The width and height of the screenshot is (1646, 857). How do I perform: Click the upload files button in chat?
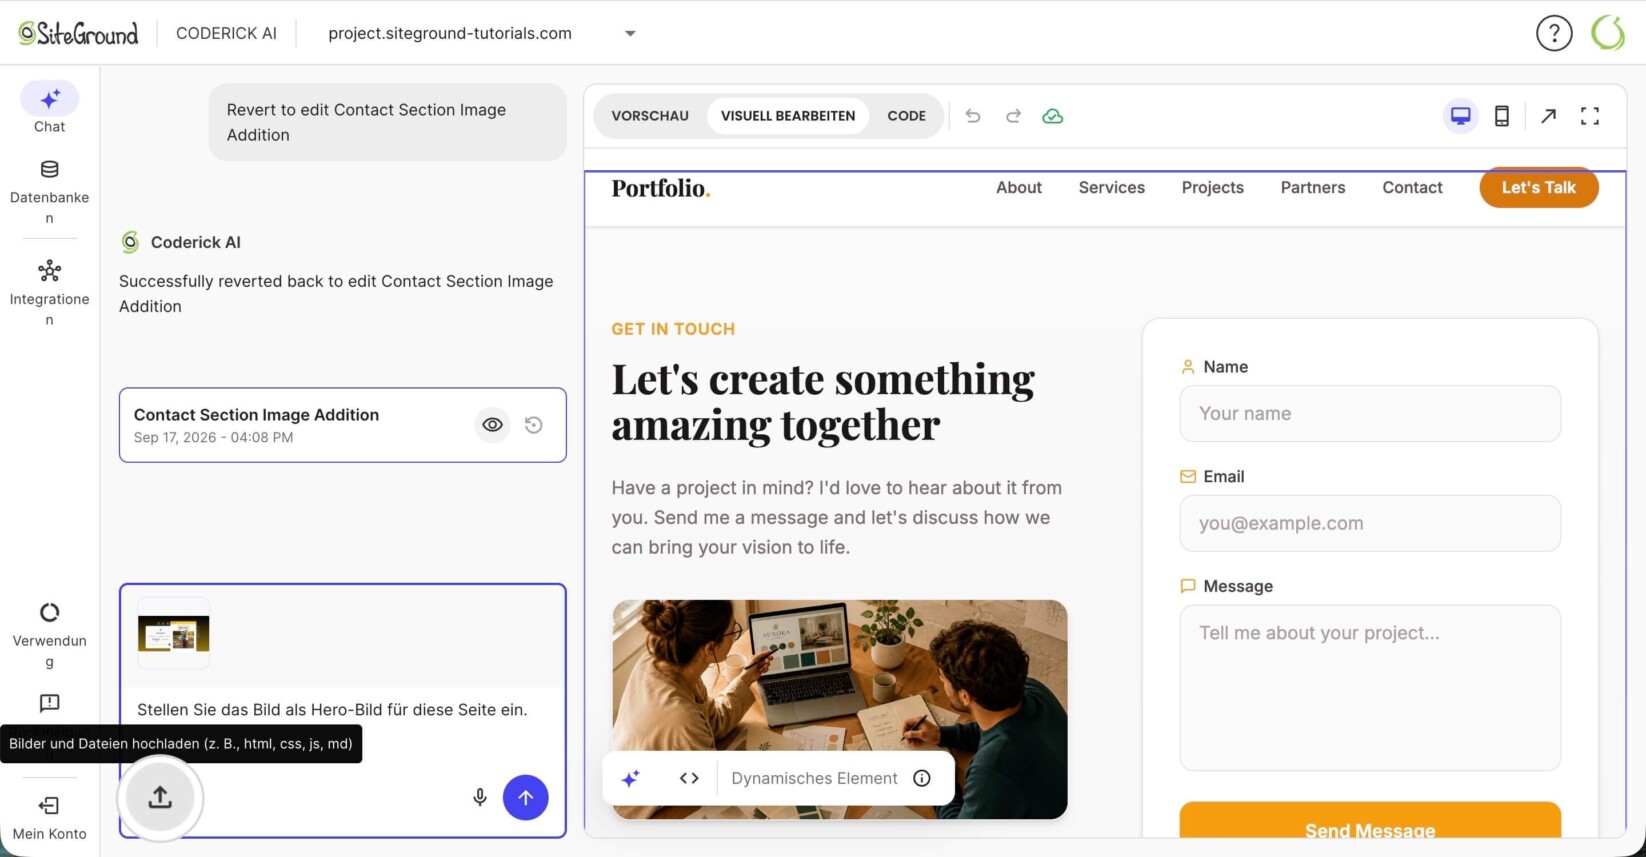click(x=160, y=797)
